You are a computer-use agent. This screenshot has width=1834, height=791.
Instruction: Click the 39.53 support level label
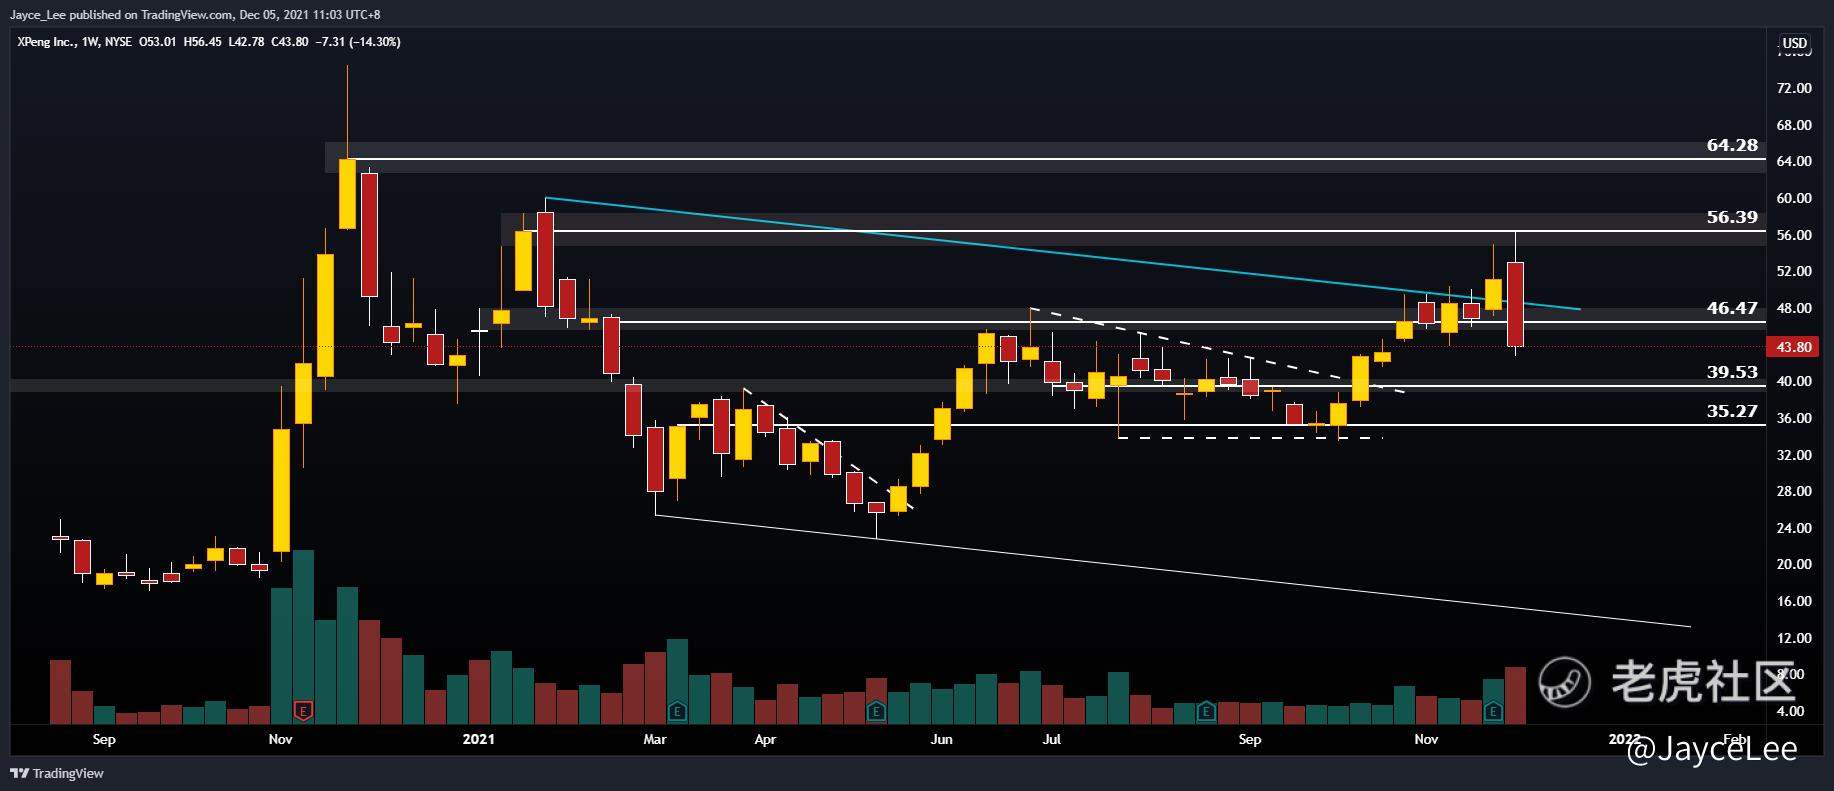point(1732,372)
